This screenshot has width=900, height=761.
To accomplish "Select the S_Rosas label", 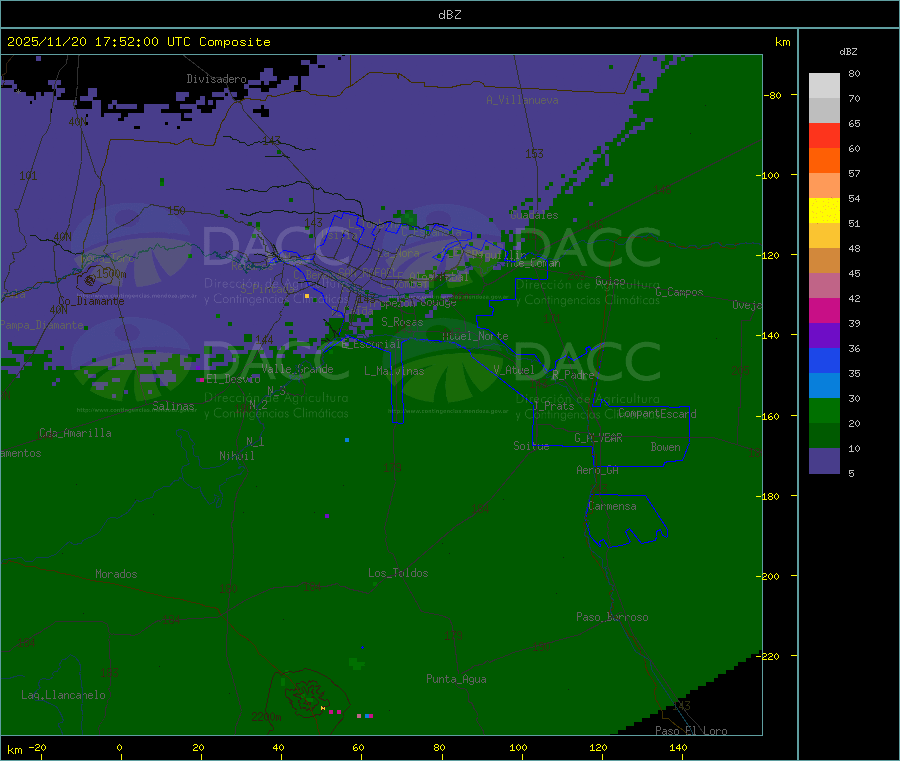I will (x=402, y=322).
